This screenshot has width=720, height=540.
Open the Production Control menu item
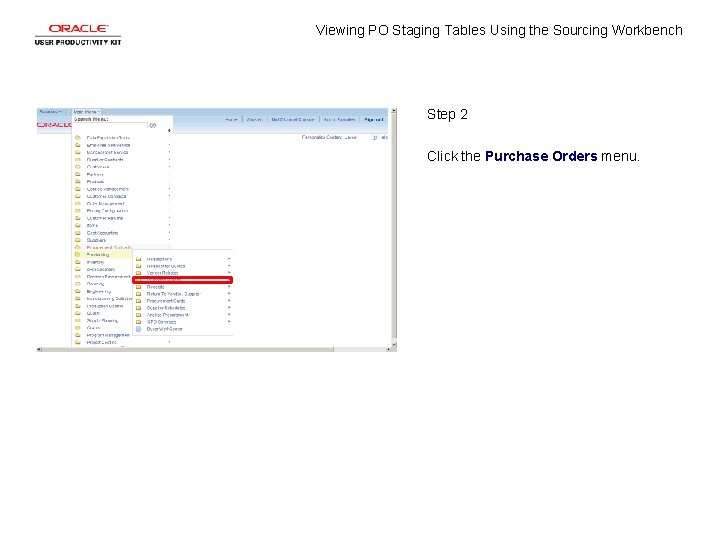[105, 306]
